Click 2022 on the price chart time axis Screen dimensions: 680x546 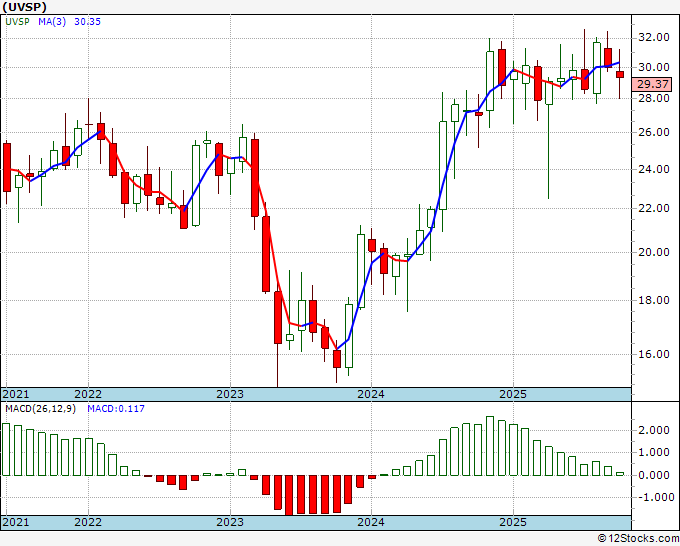coord(88,394)
